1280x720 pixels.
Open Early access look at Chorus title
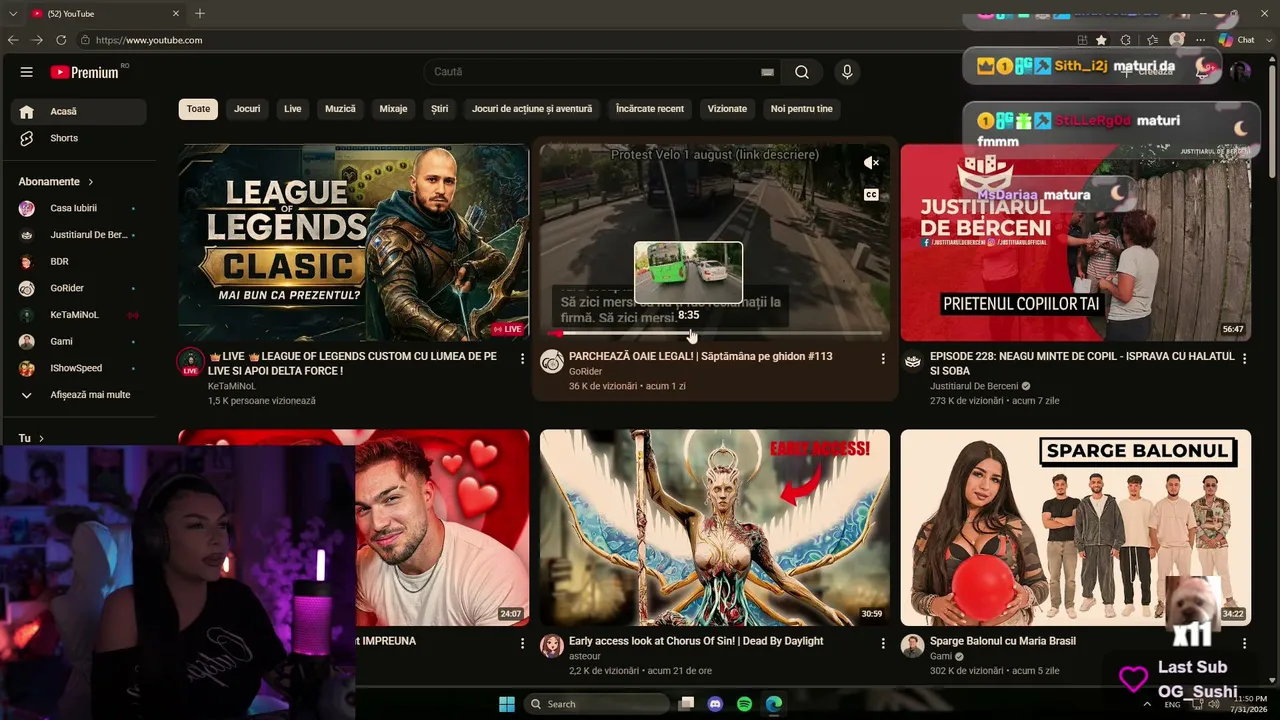[x=696, y=641]
